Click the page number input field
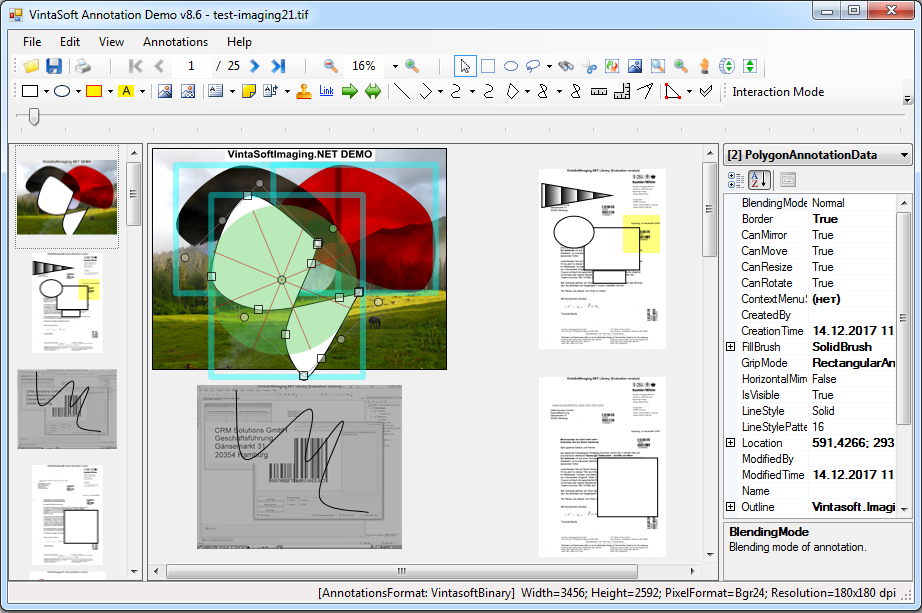The height and width of the screenshot is (613, 922). tap(191, 66)
